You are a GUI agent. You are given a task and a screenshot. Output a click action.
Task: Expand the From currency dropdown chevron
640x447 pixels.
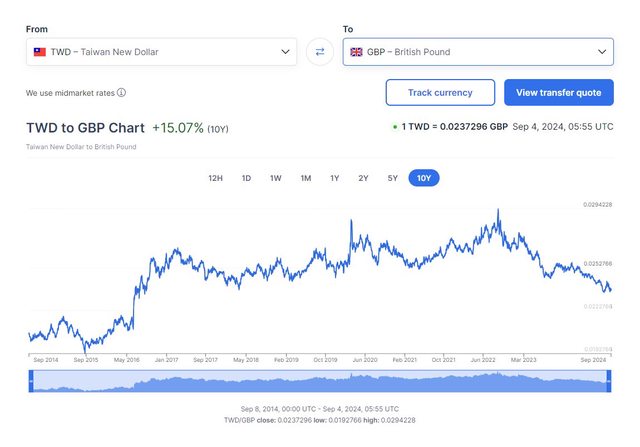(285, 52)
